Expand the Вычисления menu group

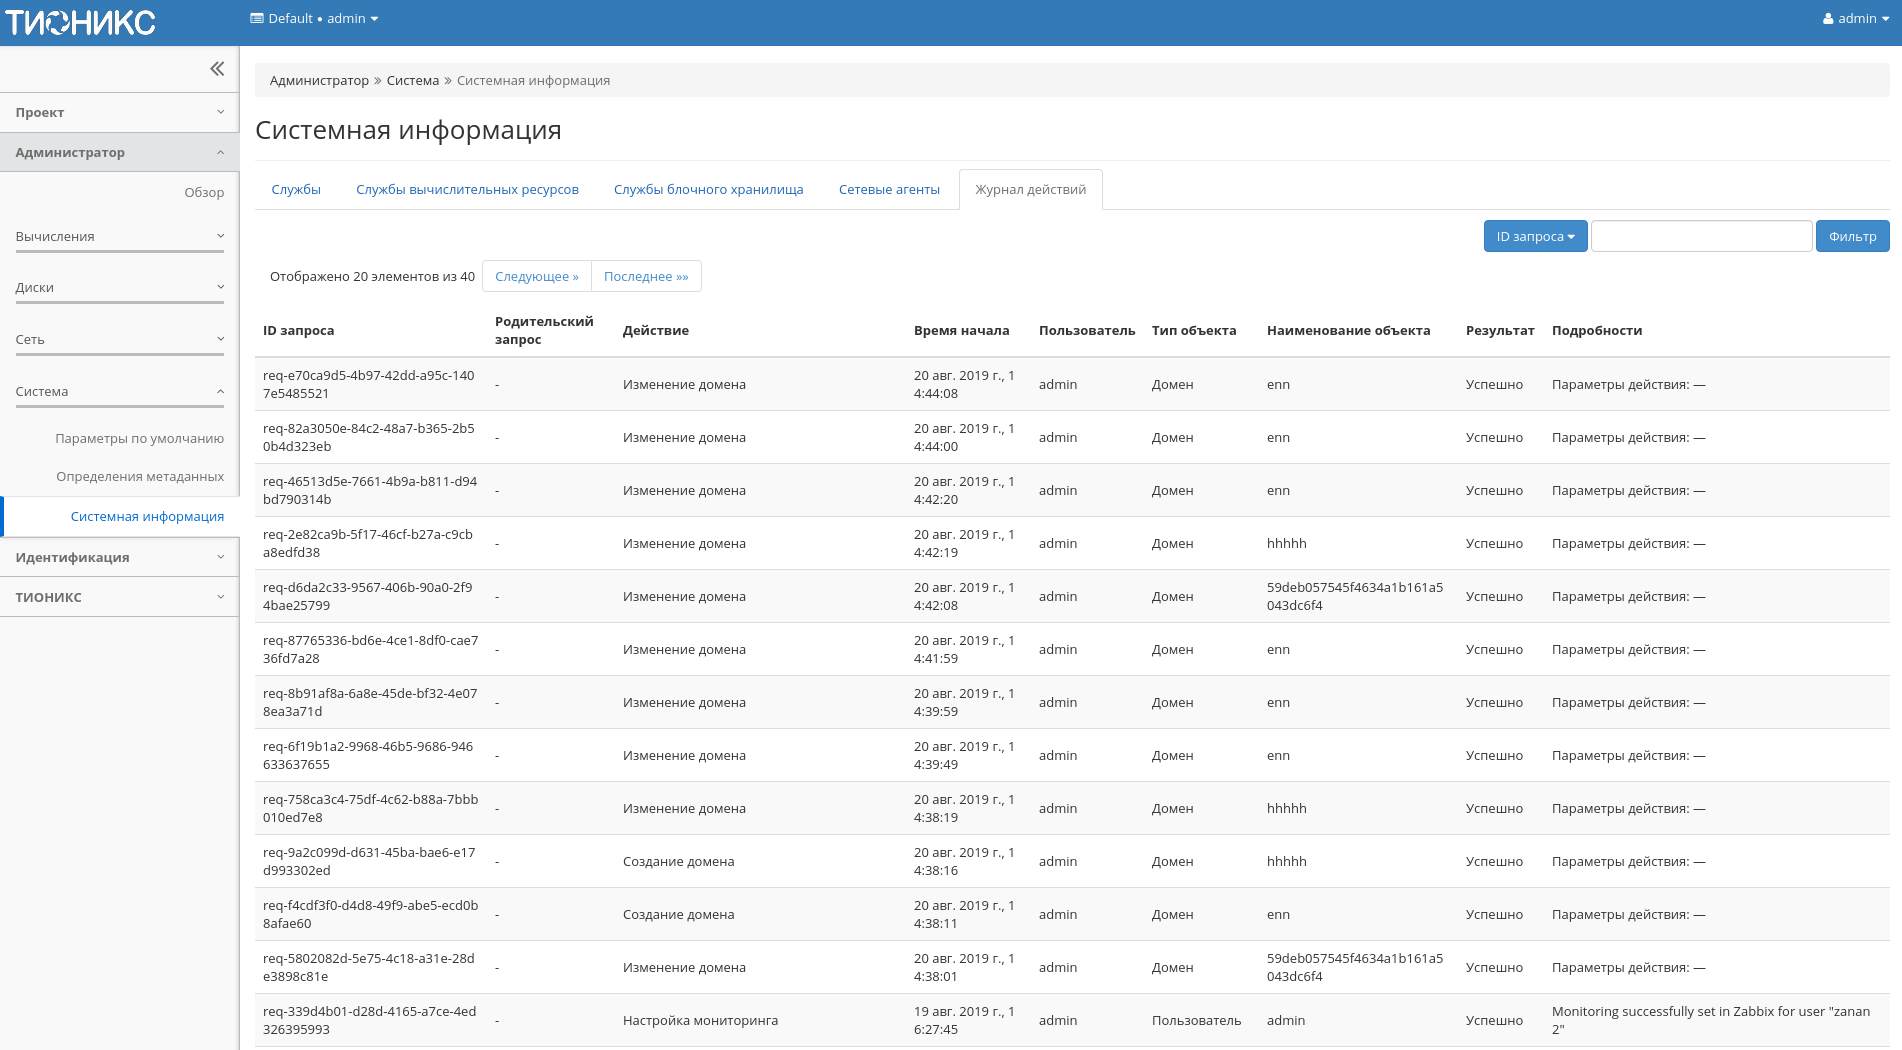pos(119,237)
